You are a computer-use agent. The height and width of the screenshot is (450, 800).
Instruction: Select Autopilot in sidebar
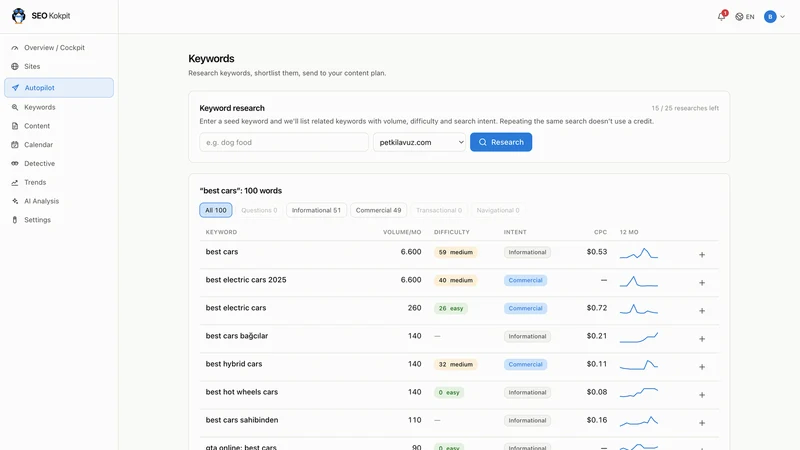[59, 88]
